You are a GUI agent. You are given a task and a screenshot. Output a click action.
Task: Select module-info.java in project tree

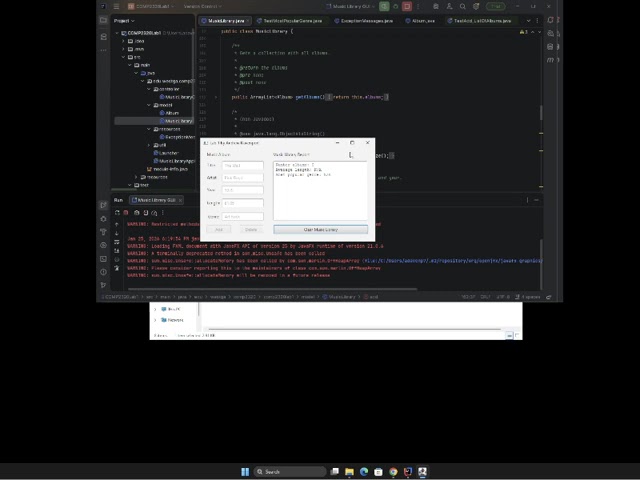[169, 169]
